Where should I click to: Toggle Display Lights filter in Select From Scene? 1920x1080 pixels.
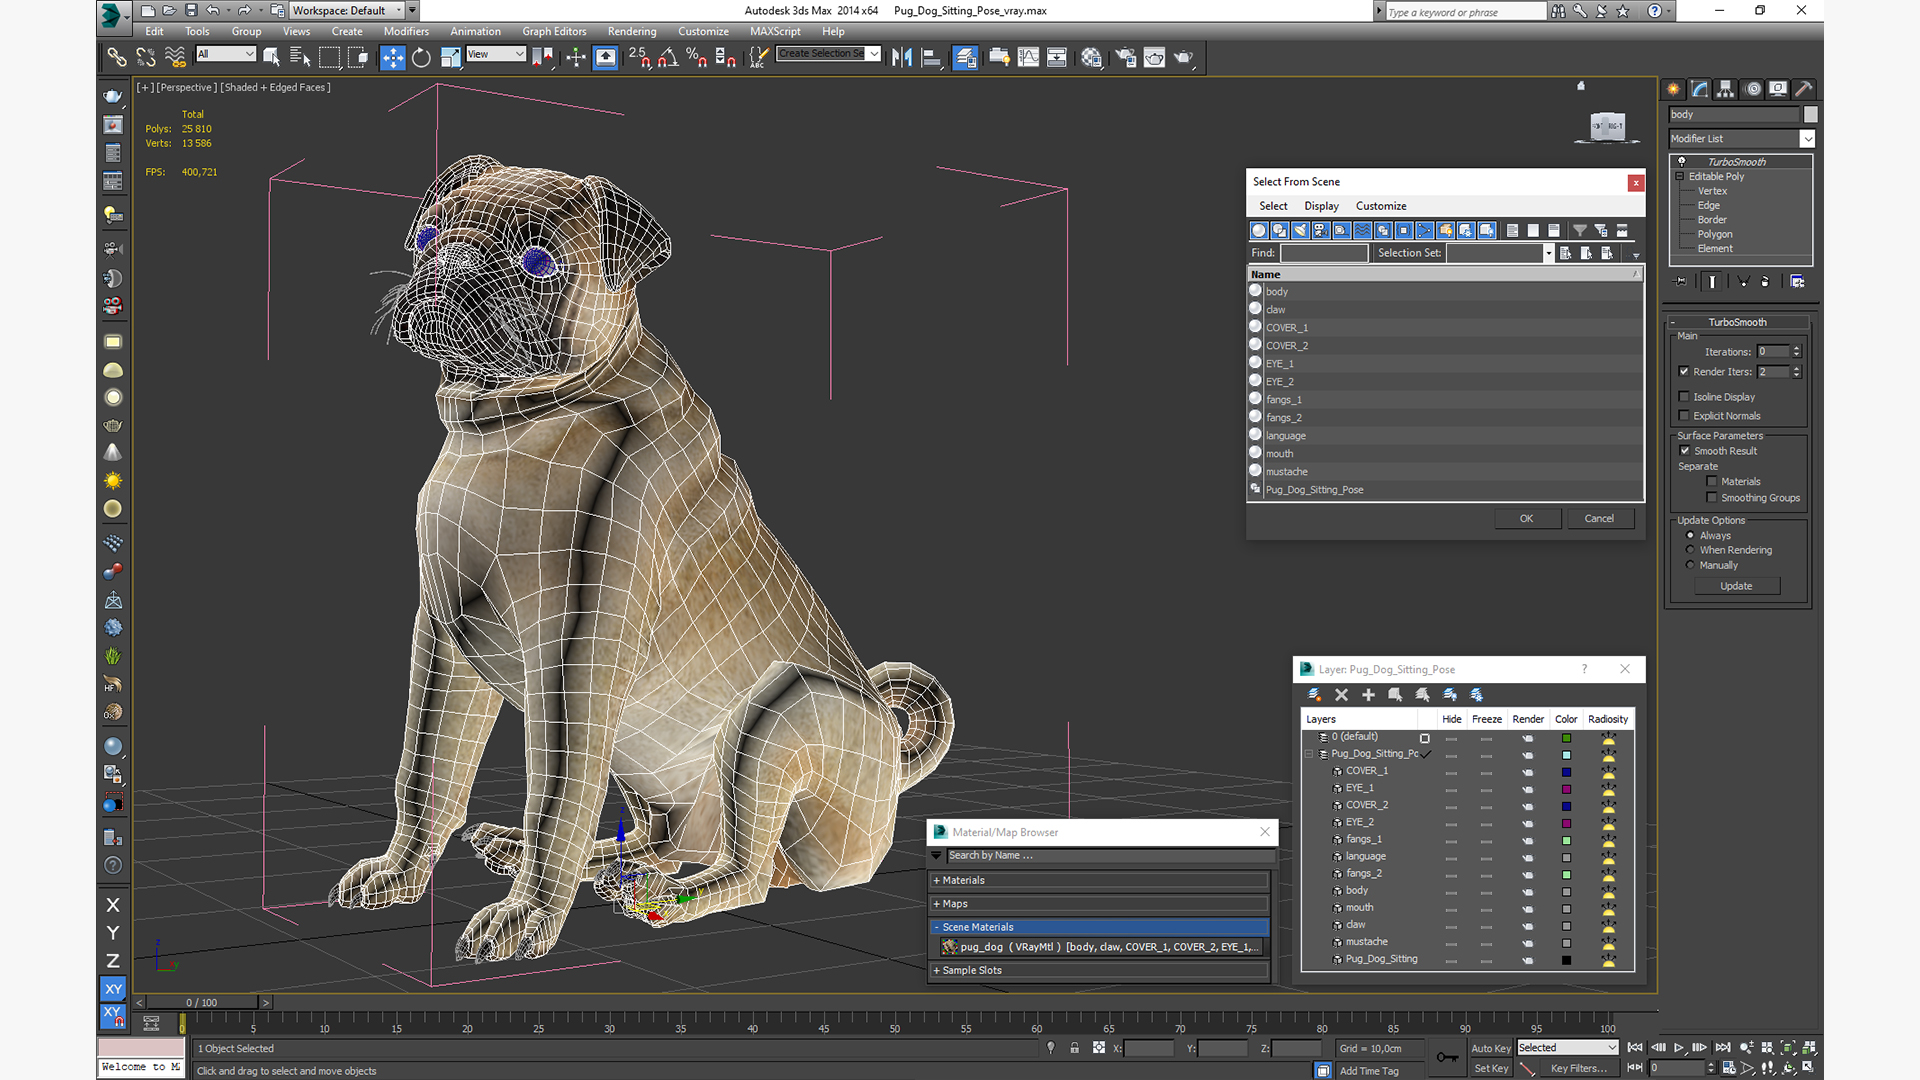tap(1300, 231)
